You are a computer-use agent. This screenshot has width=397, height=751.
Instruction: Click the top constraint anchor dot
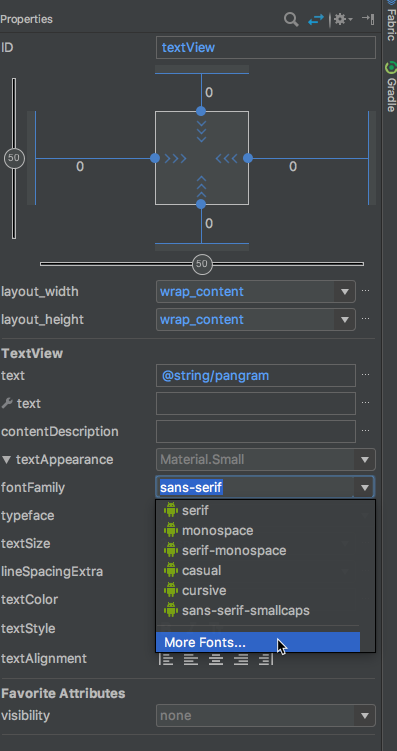pos(201,111)
